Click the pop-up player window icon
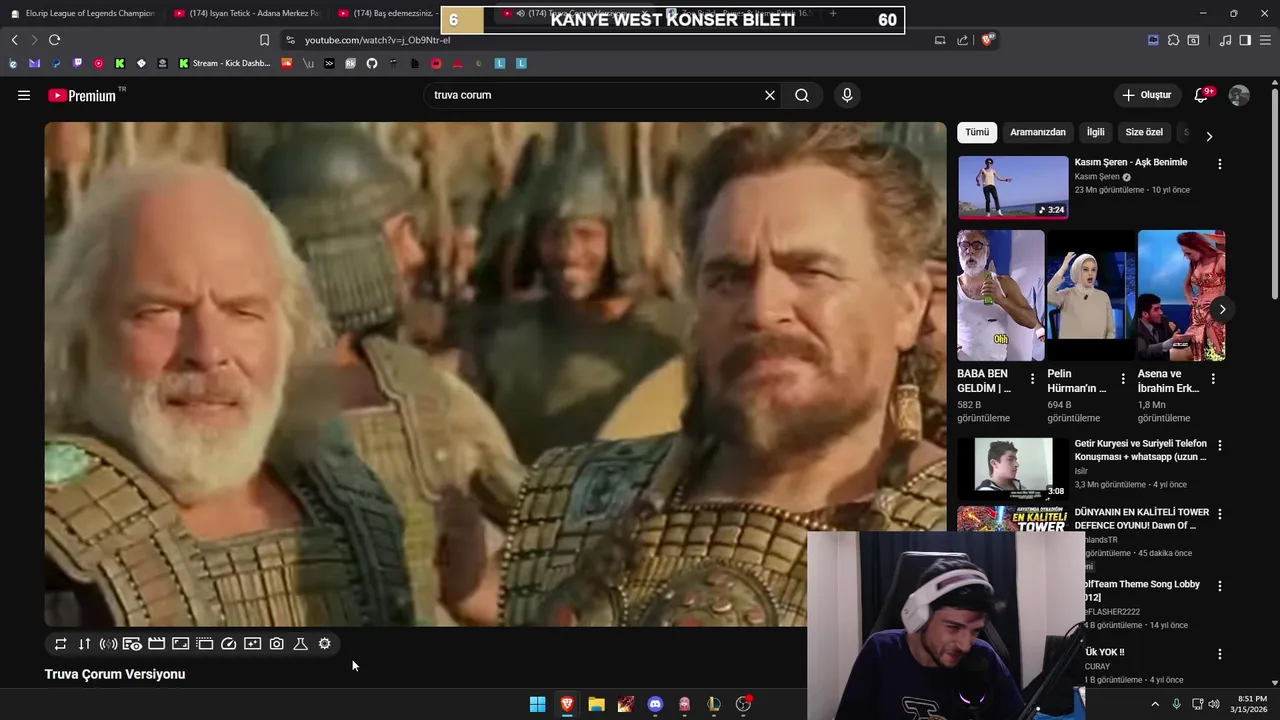1280x720 pixels. 204,644
